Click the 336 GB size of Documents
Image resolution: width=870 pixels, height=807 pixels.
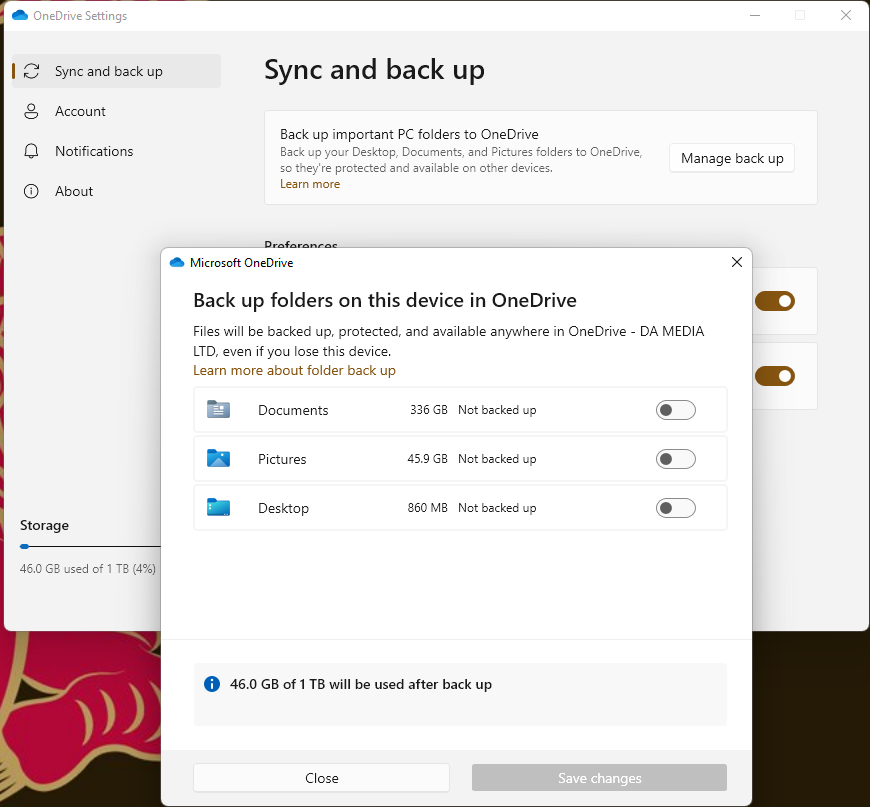pyautogui.click(x=428, y=410)
